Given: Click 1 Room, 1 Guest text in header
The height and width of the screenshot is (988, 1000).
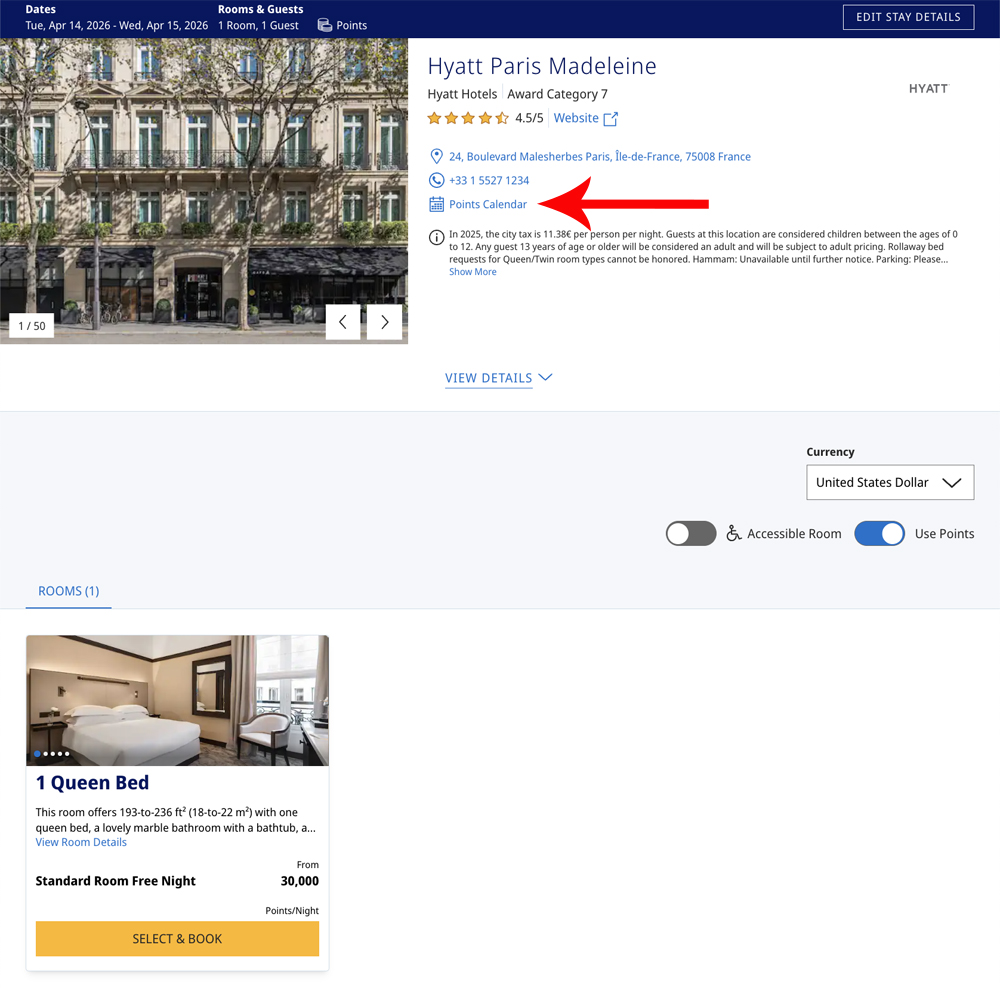Looking at the screenshot, I should point(258,26).
